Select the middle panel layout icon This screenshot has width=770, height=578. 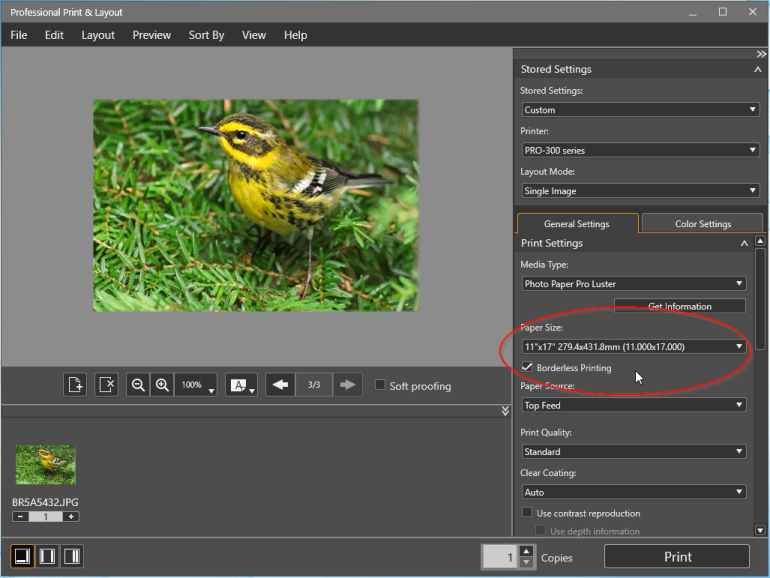46,555
